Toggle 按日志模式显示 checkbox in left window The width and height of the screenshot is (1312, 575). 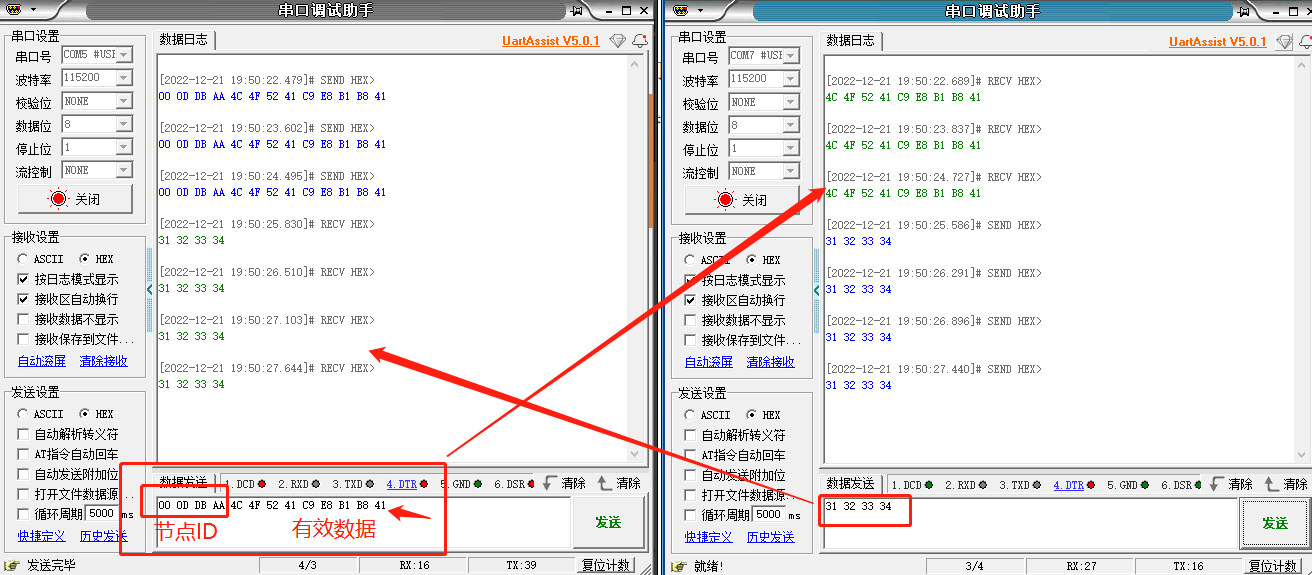point(24,279)
